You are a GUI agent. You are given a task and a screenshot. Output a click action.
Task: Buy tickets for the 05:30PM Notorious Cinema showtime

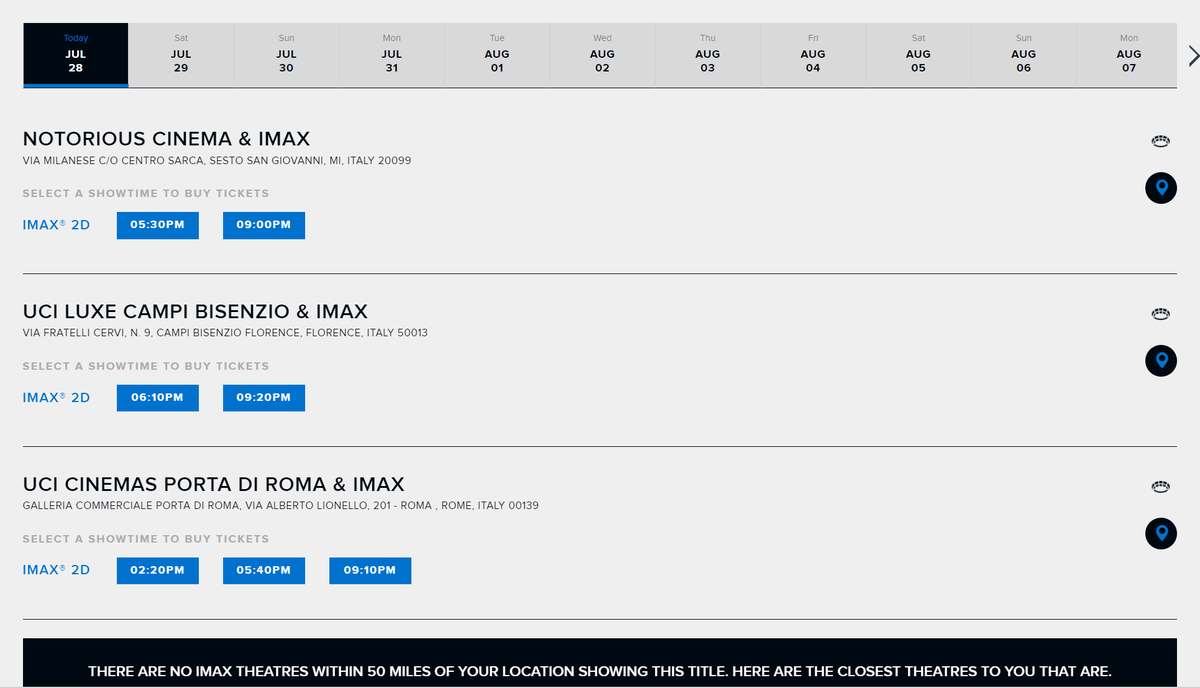pos(157,225)
